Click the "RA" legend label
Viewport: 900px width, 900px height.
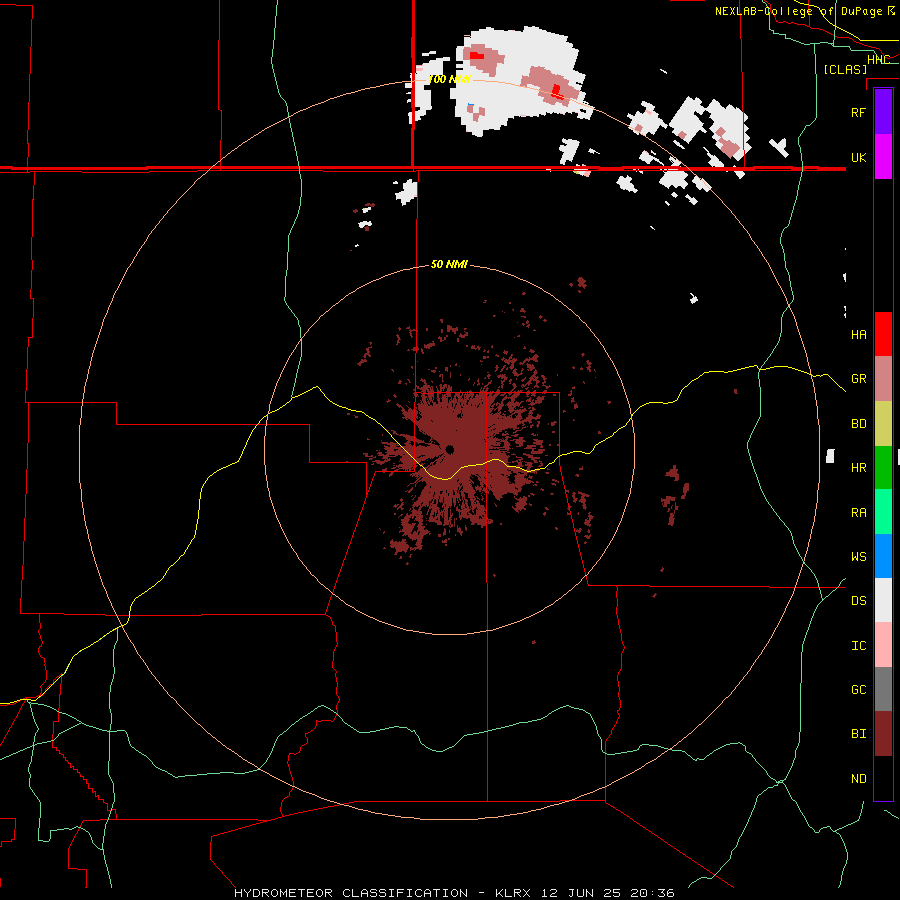click(x=858, y=512)
